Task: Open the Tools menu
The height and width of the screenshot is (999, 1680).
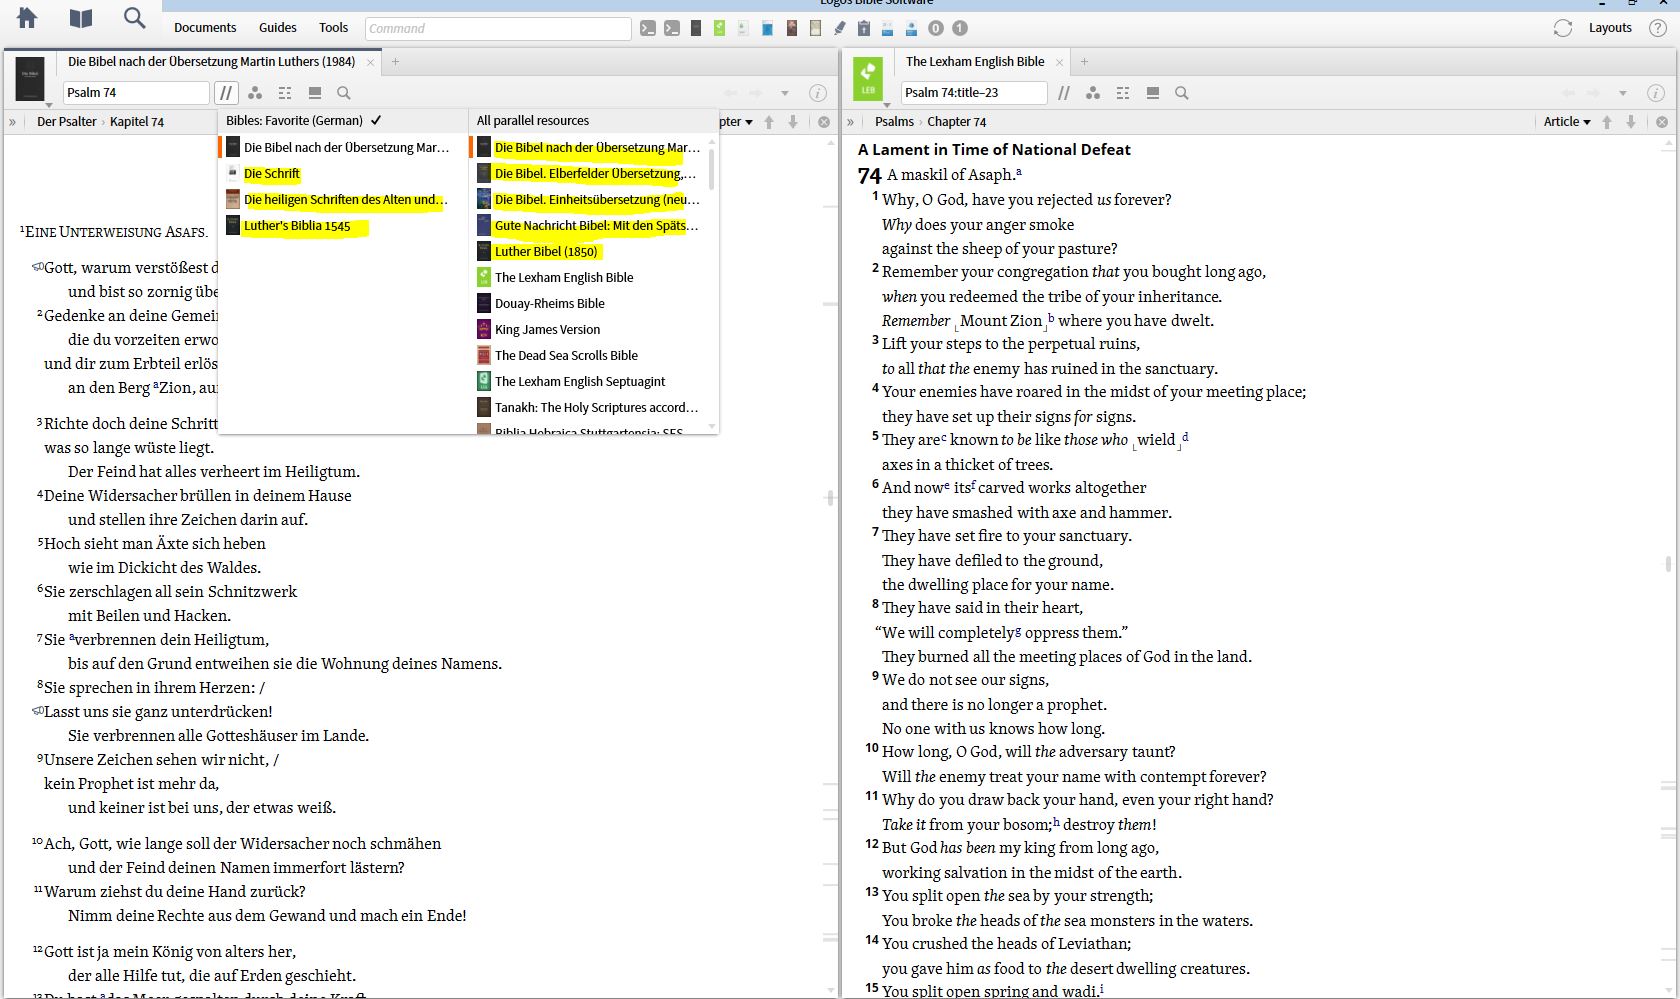Action: pyautogui.click(x=334, y=28)
